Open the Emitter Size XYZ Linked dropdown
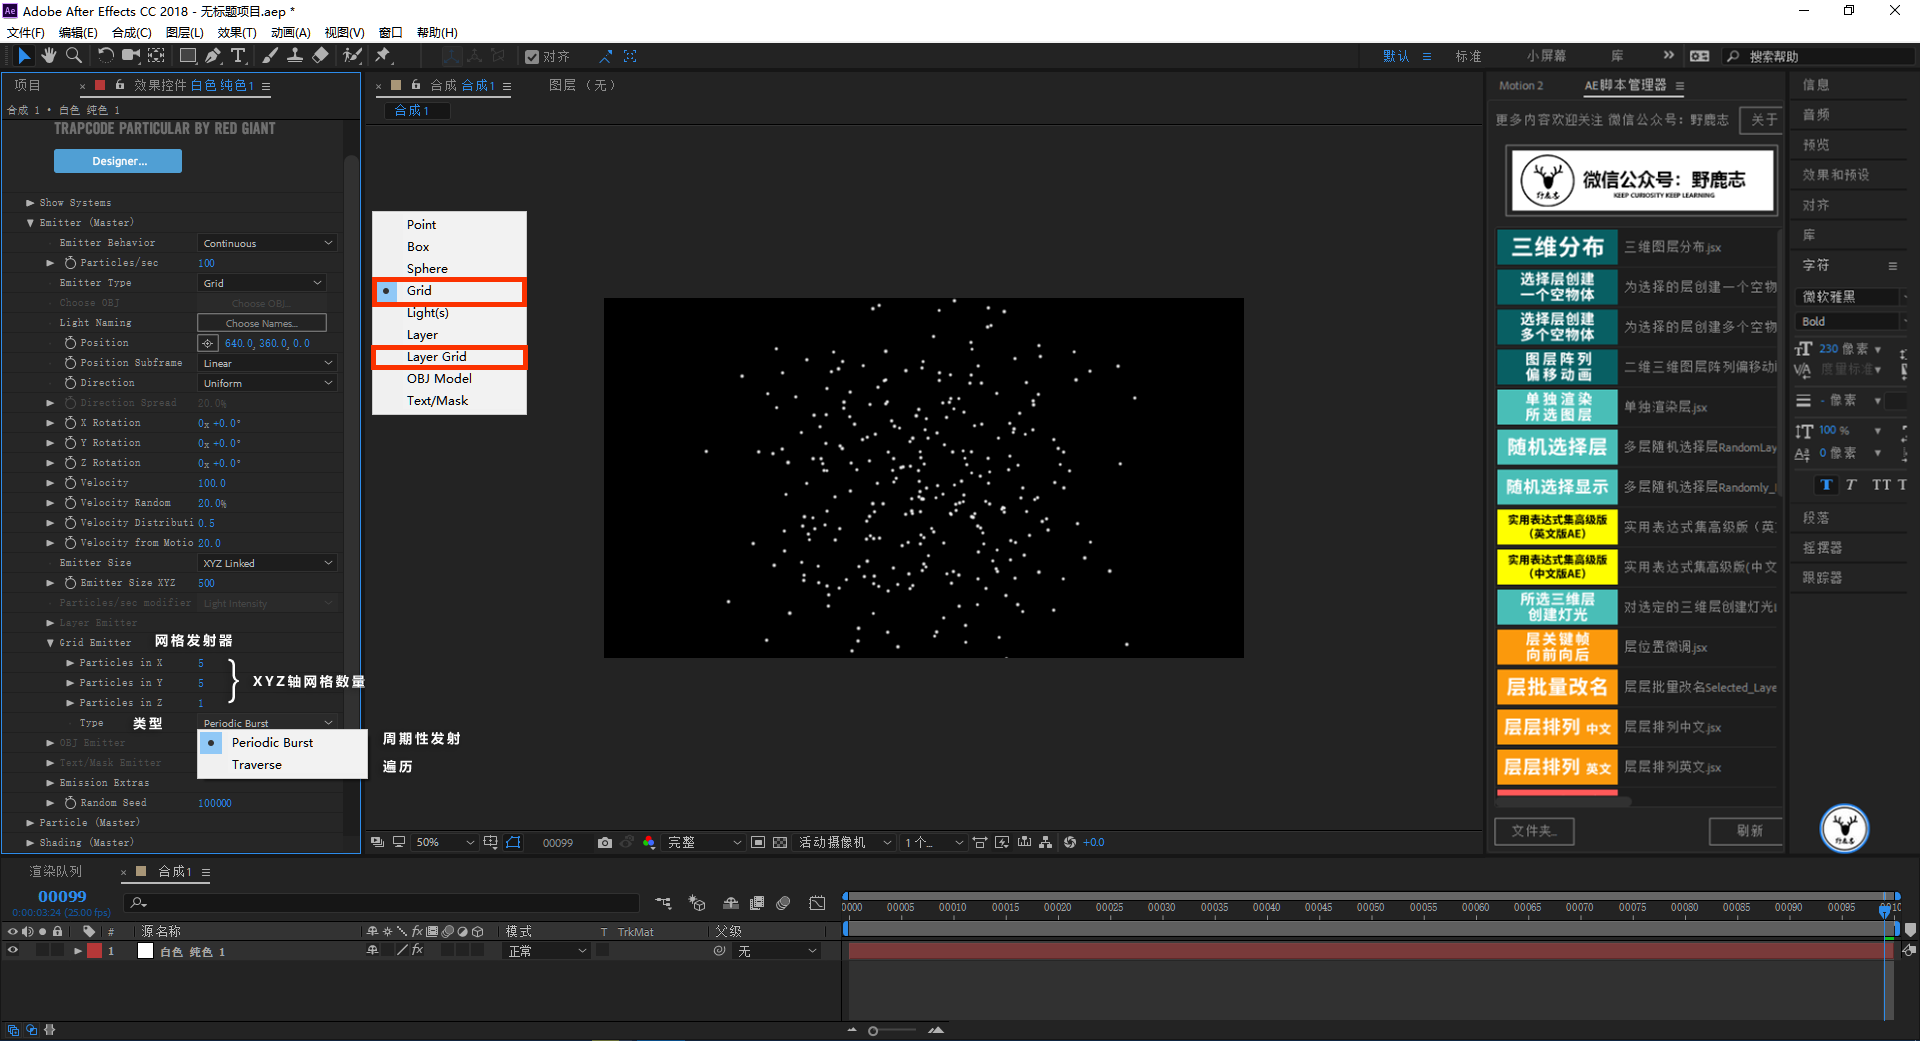 coord(267,563)
